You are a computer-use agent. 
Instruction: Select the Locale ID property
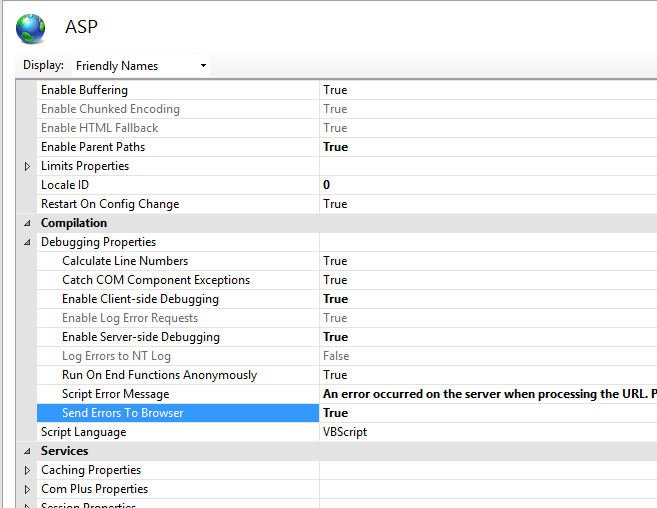click(x=178, y=185)
